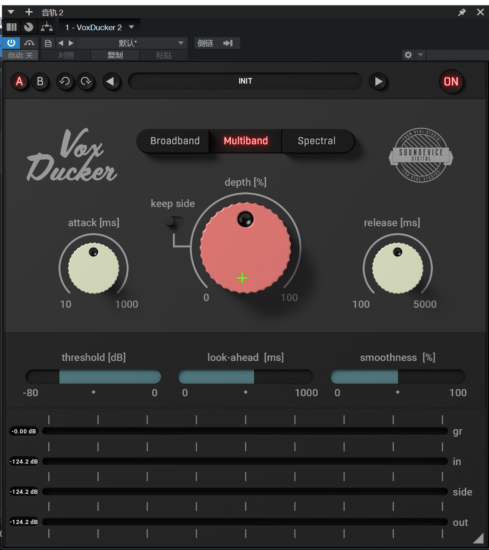Image resolution: width=489 pixels, height=550 pixels.
Task: Toggle the red ON bypass button
Action: click(451, 82)
